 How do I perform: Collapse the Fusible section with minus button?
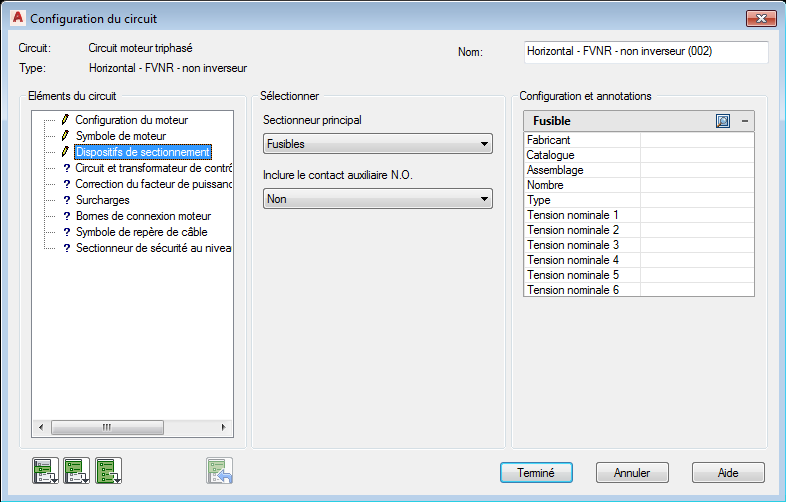pyautogui.click(x=744, y=121)
